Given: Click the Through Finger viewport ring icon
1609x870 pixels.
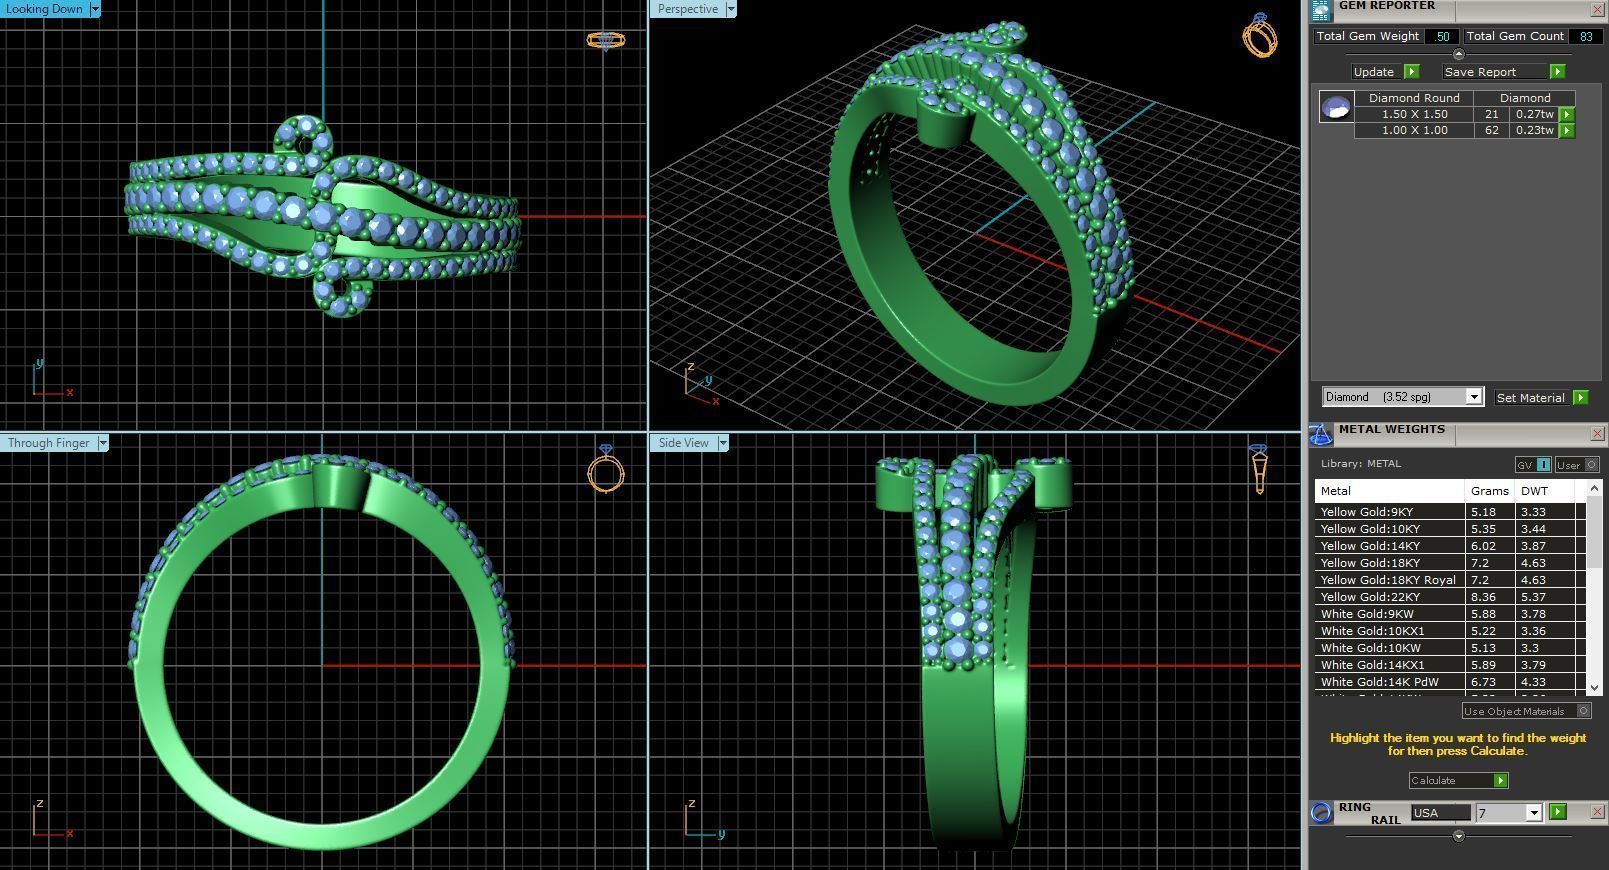Looking at the screenshot, I should coord(606,468).
